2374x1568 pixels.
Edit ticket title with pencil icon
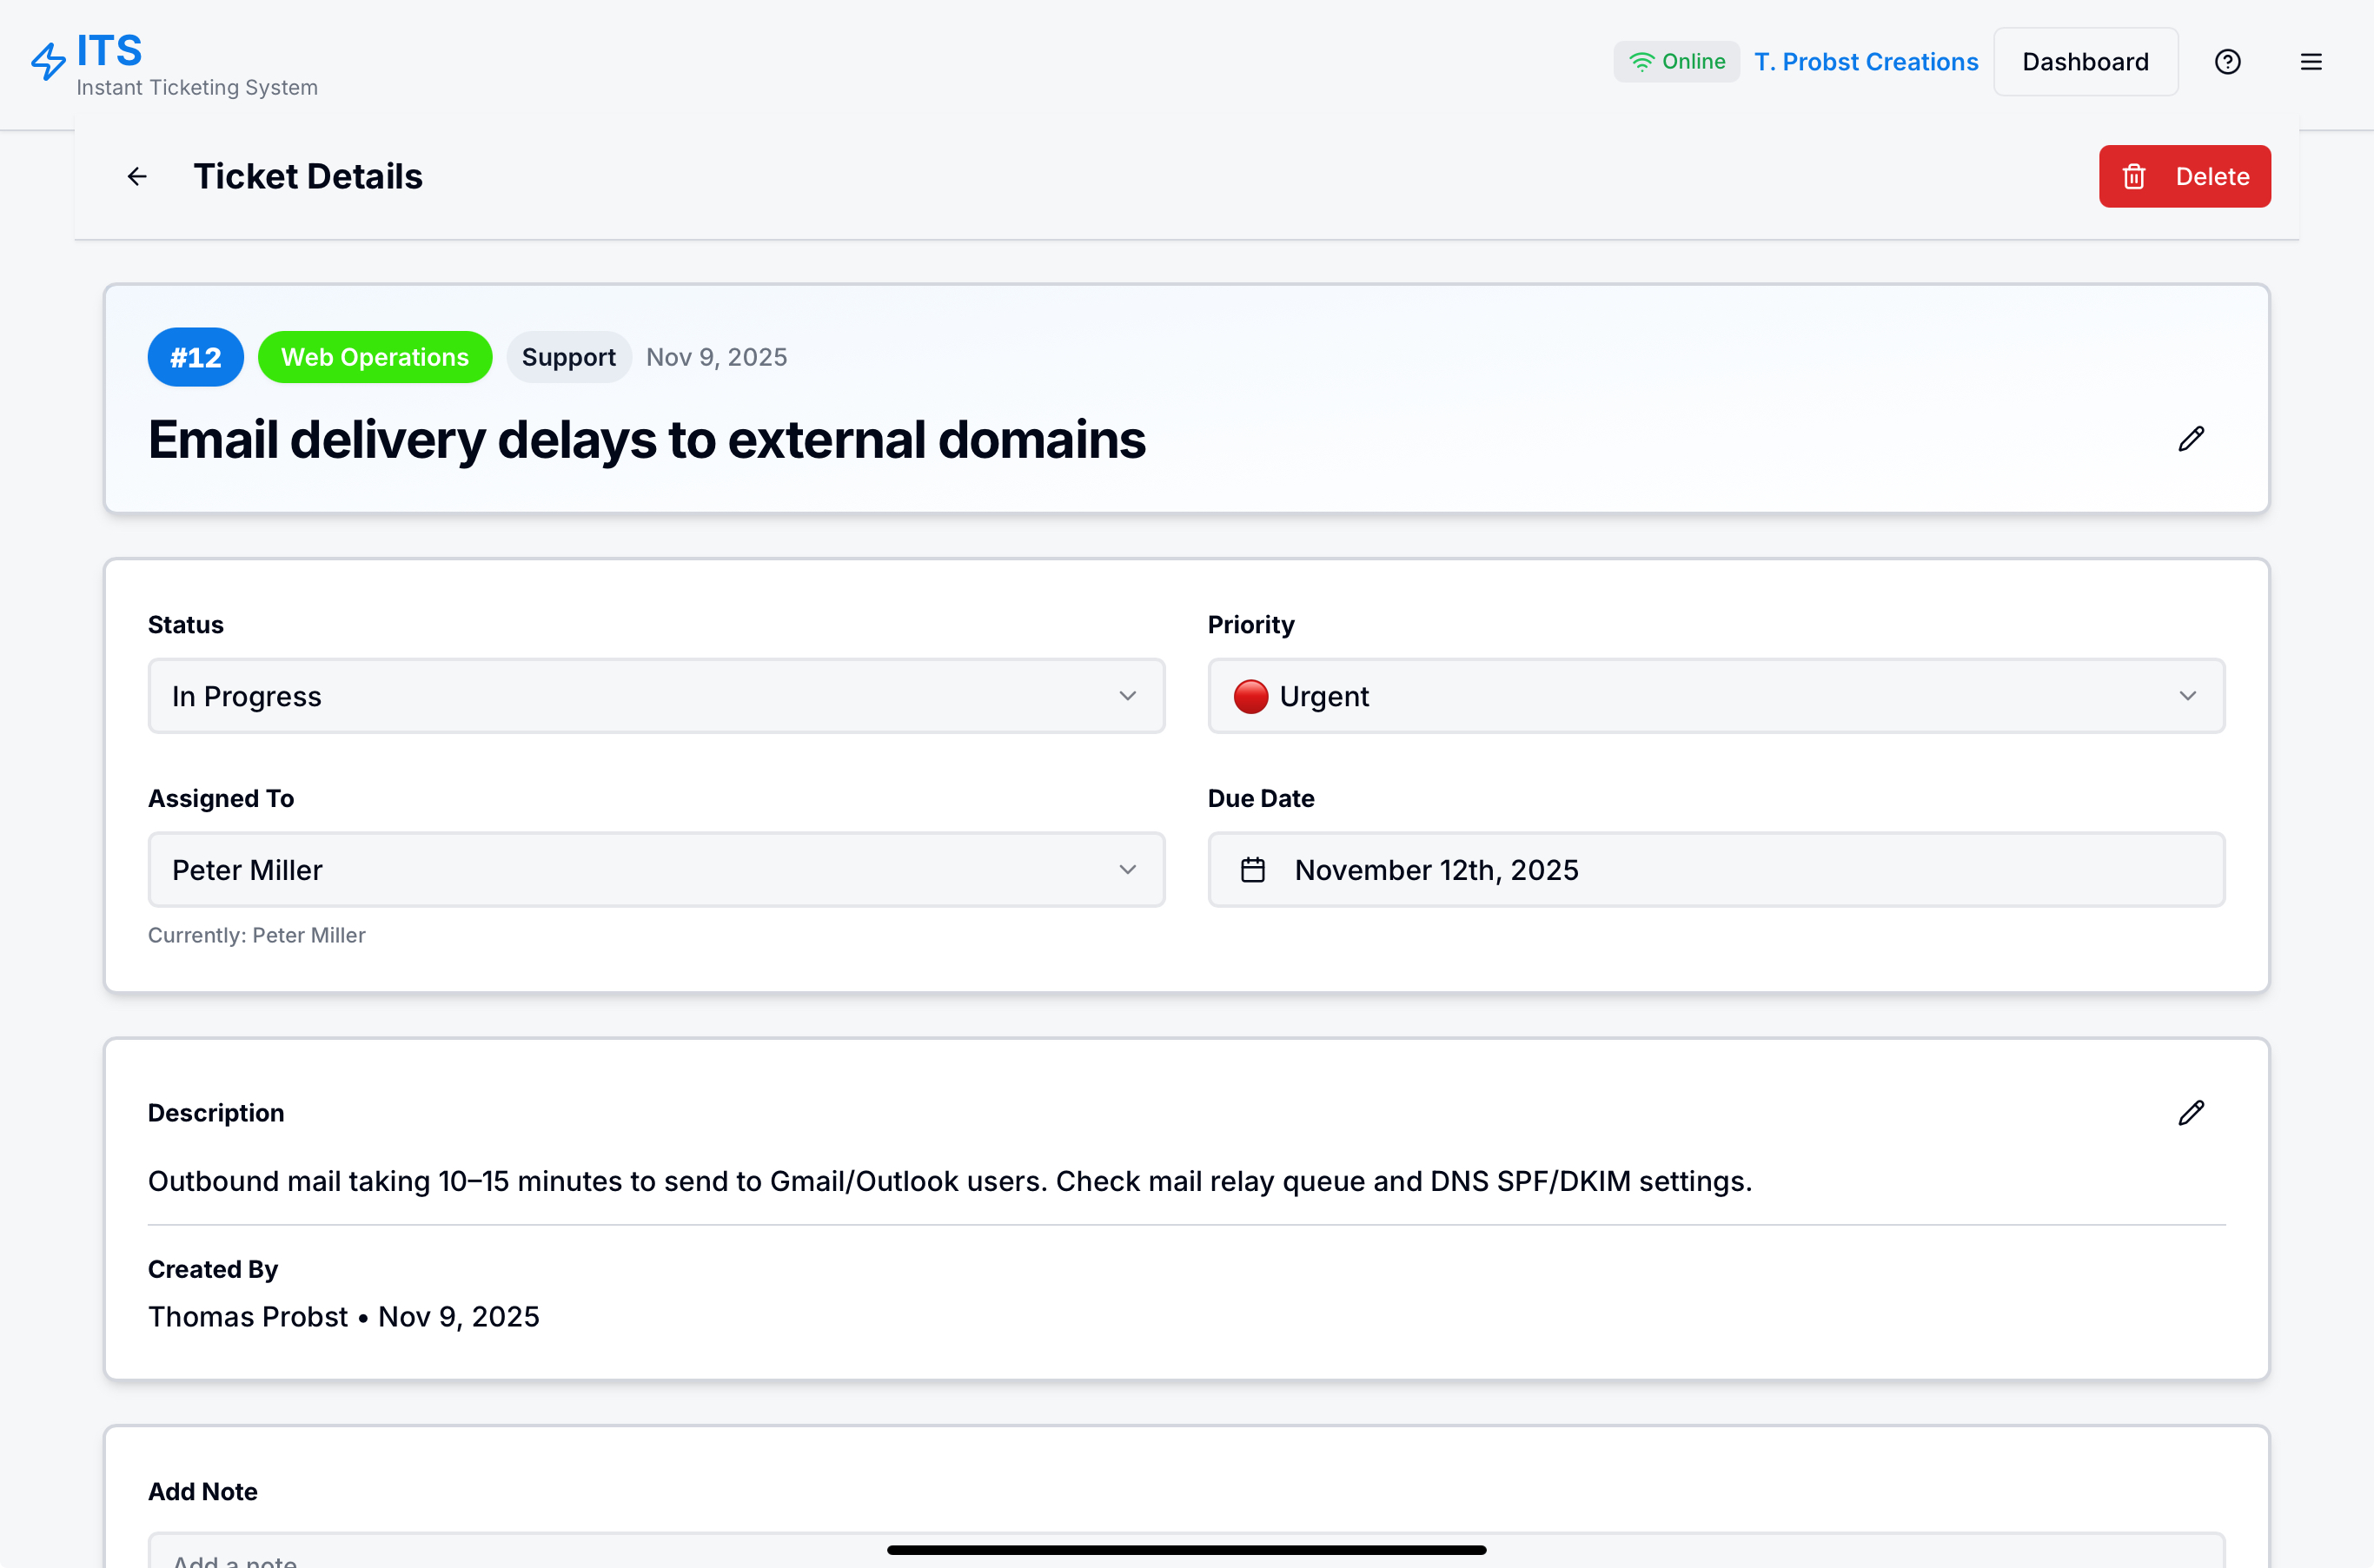click(2191, 439)
